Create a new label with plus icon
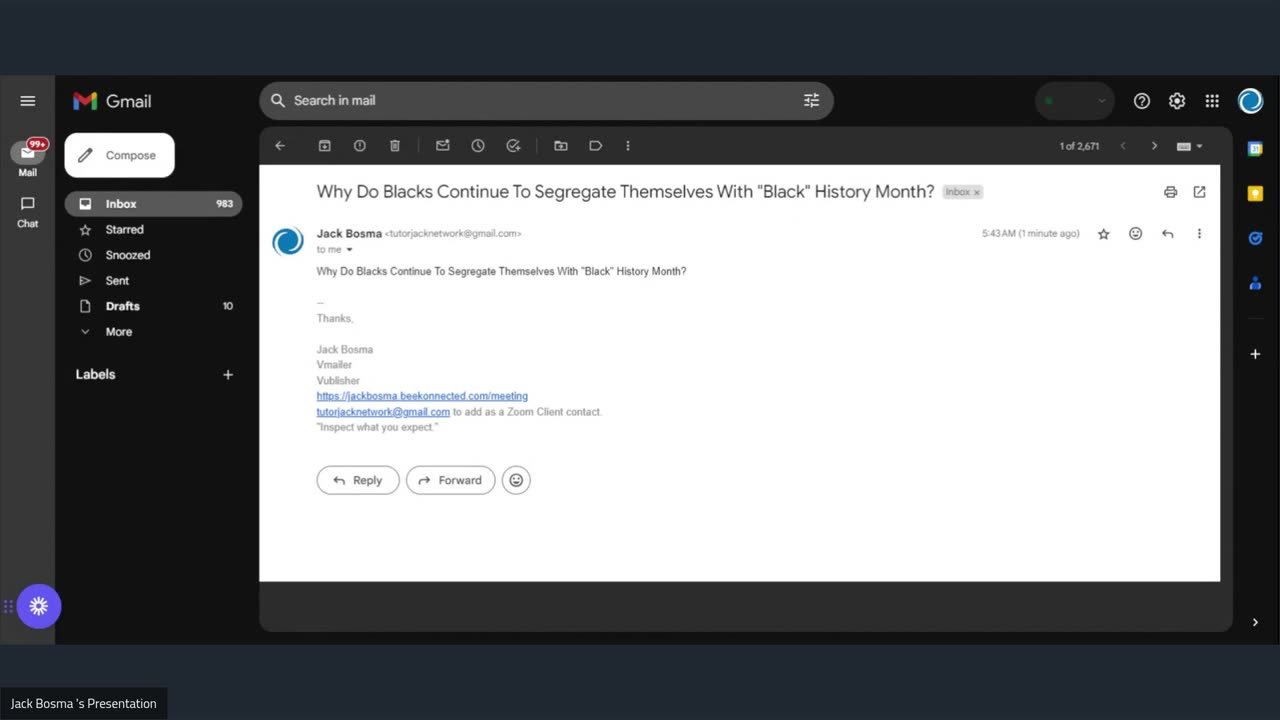The image size is (1280, 720). pyautogui.click(x=228, y=374)
